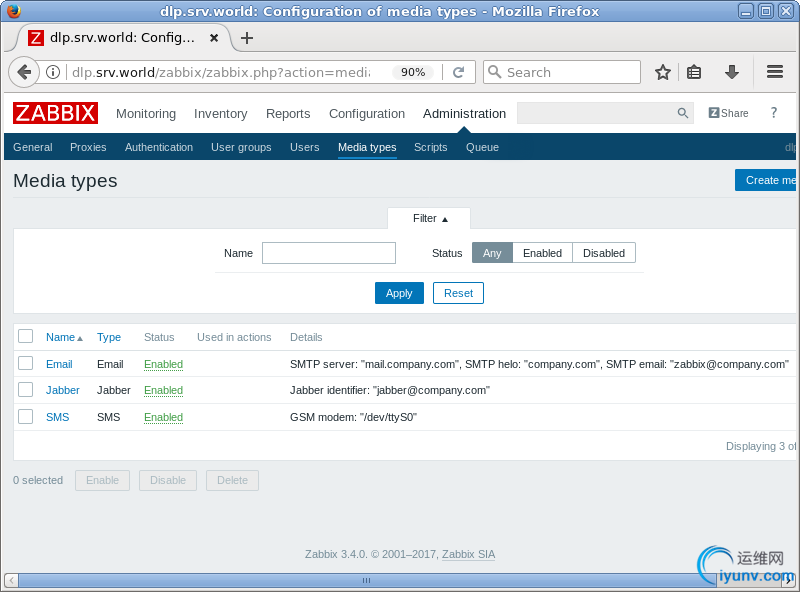Show bookmarks list icon

tap(694, 72)
